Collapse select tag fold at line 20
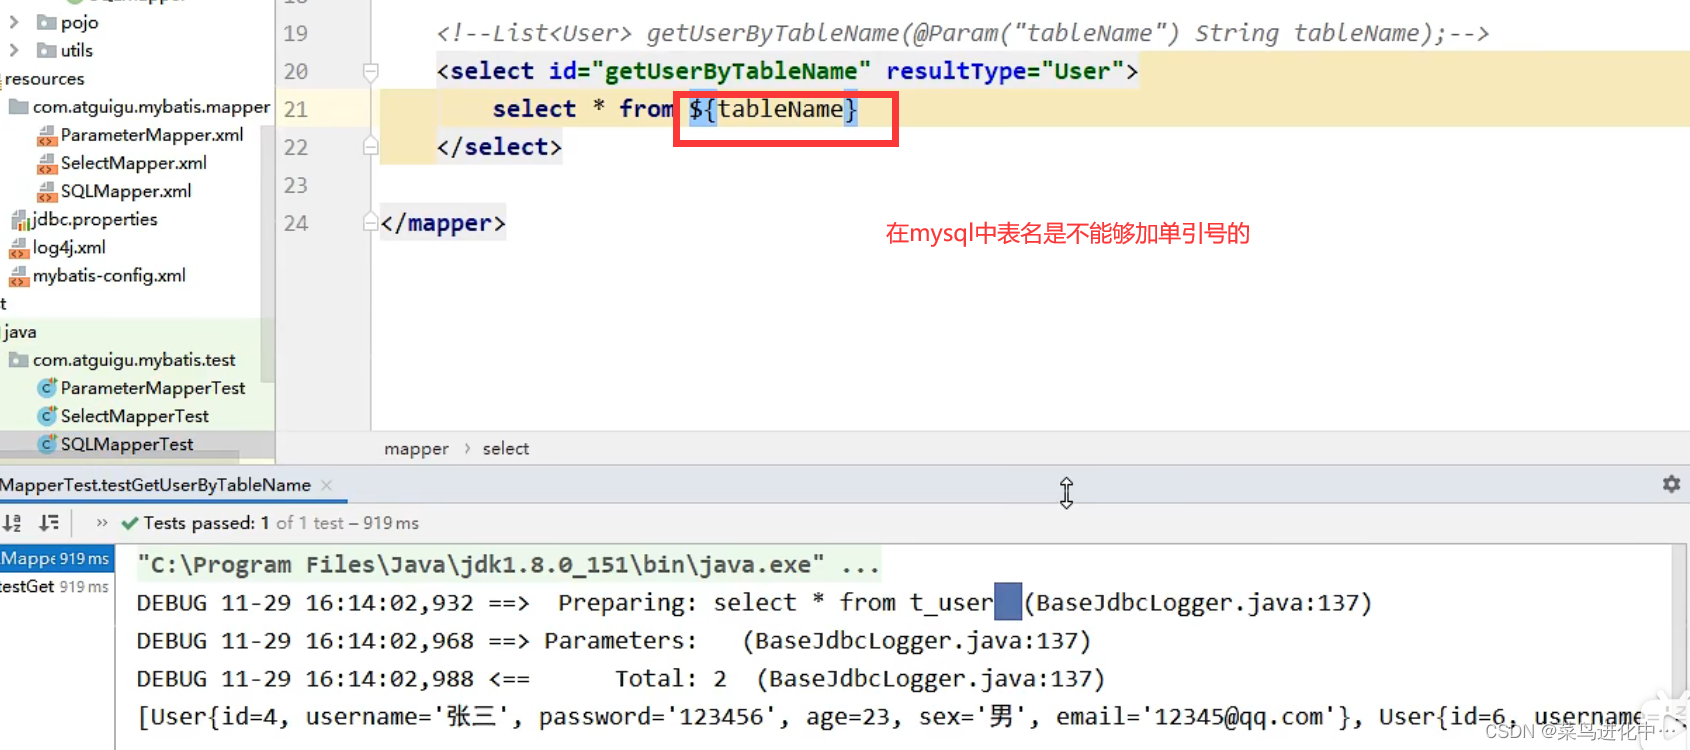1690x750 pixels. click(x=371, y=72)
